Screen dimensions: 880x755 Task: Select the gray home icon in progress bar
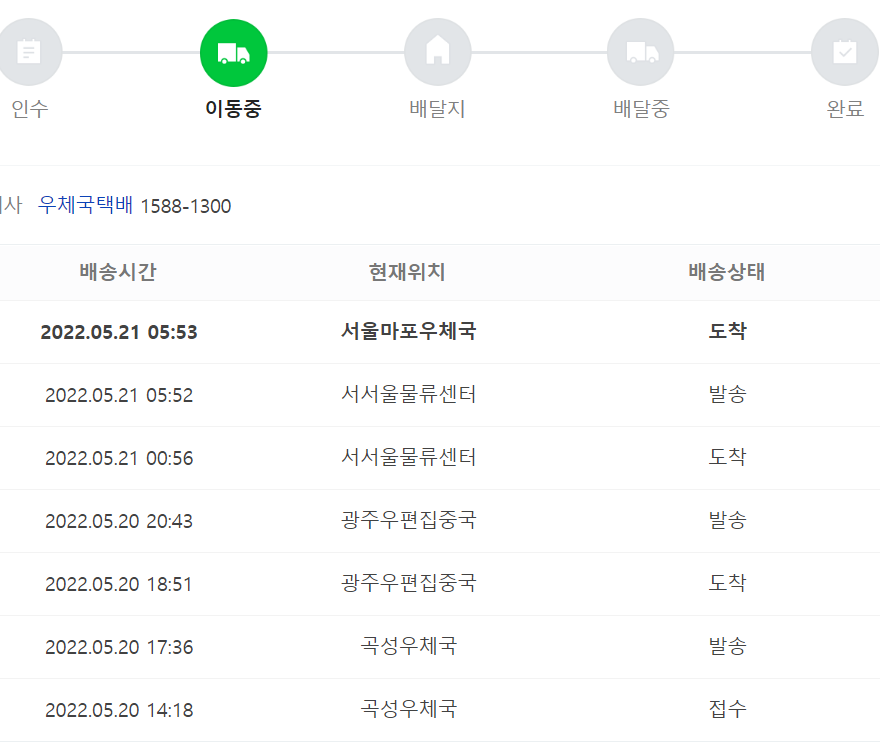437,51
